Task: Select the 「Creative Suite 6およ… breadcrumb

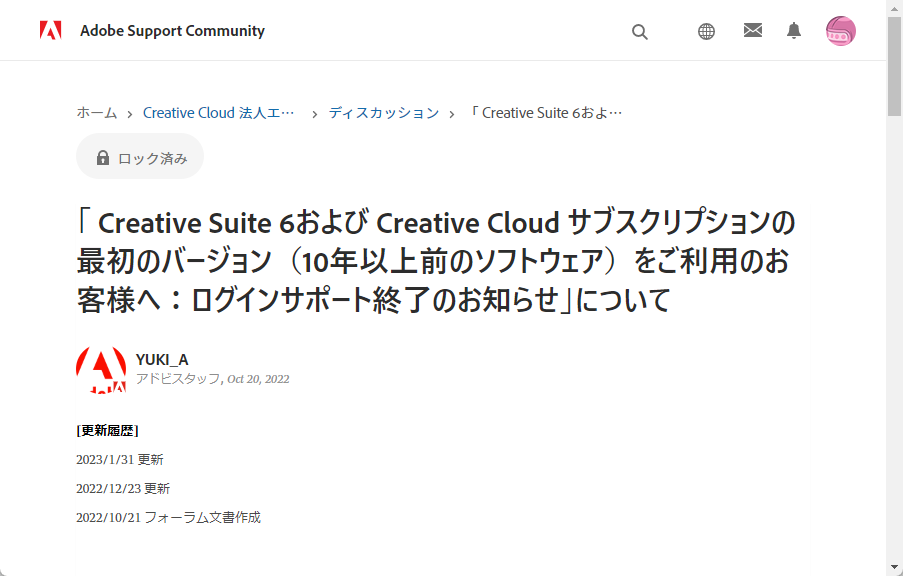Action: click(546, 113)
